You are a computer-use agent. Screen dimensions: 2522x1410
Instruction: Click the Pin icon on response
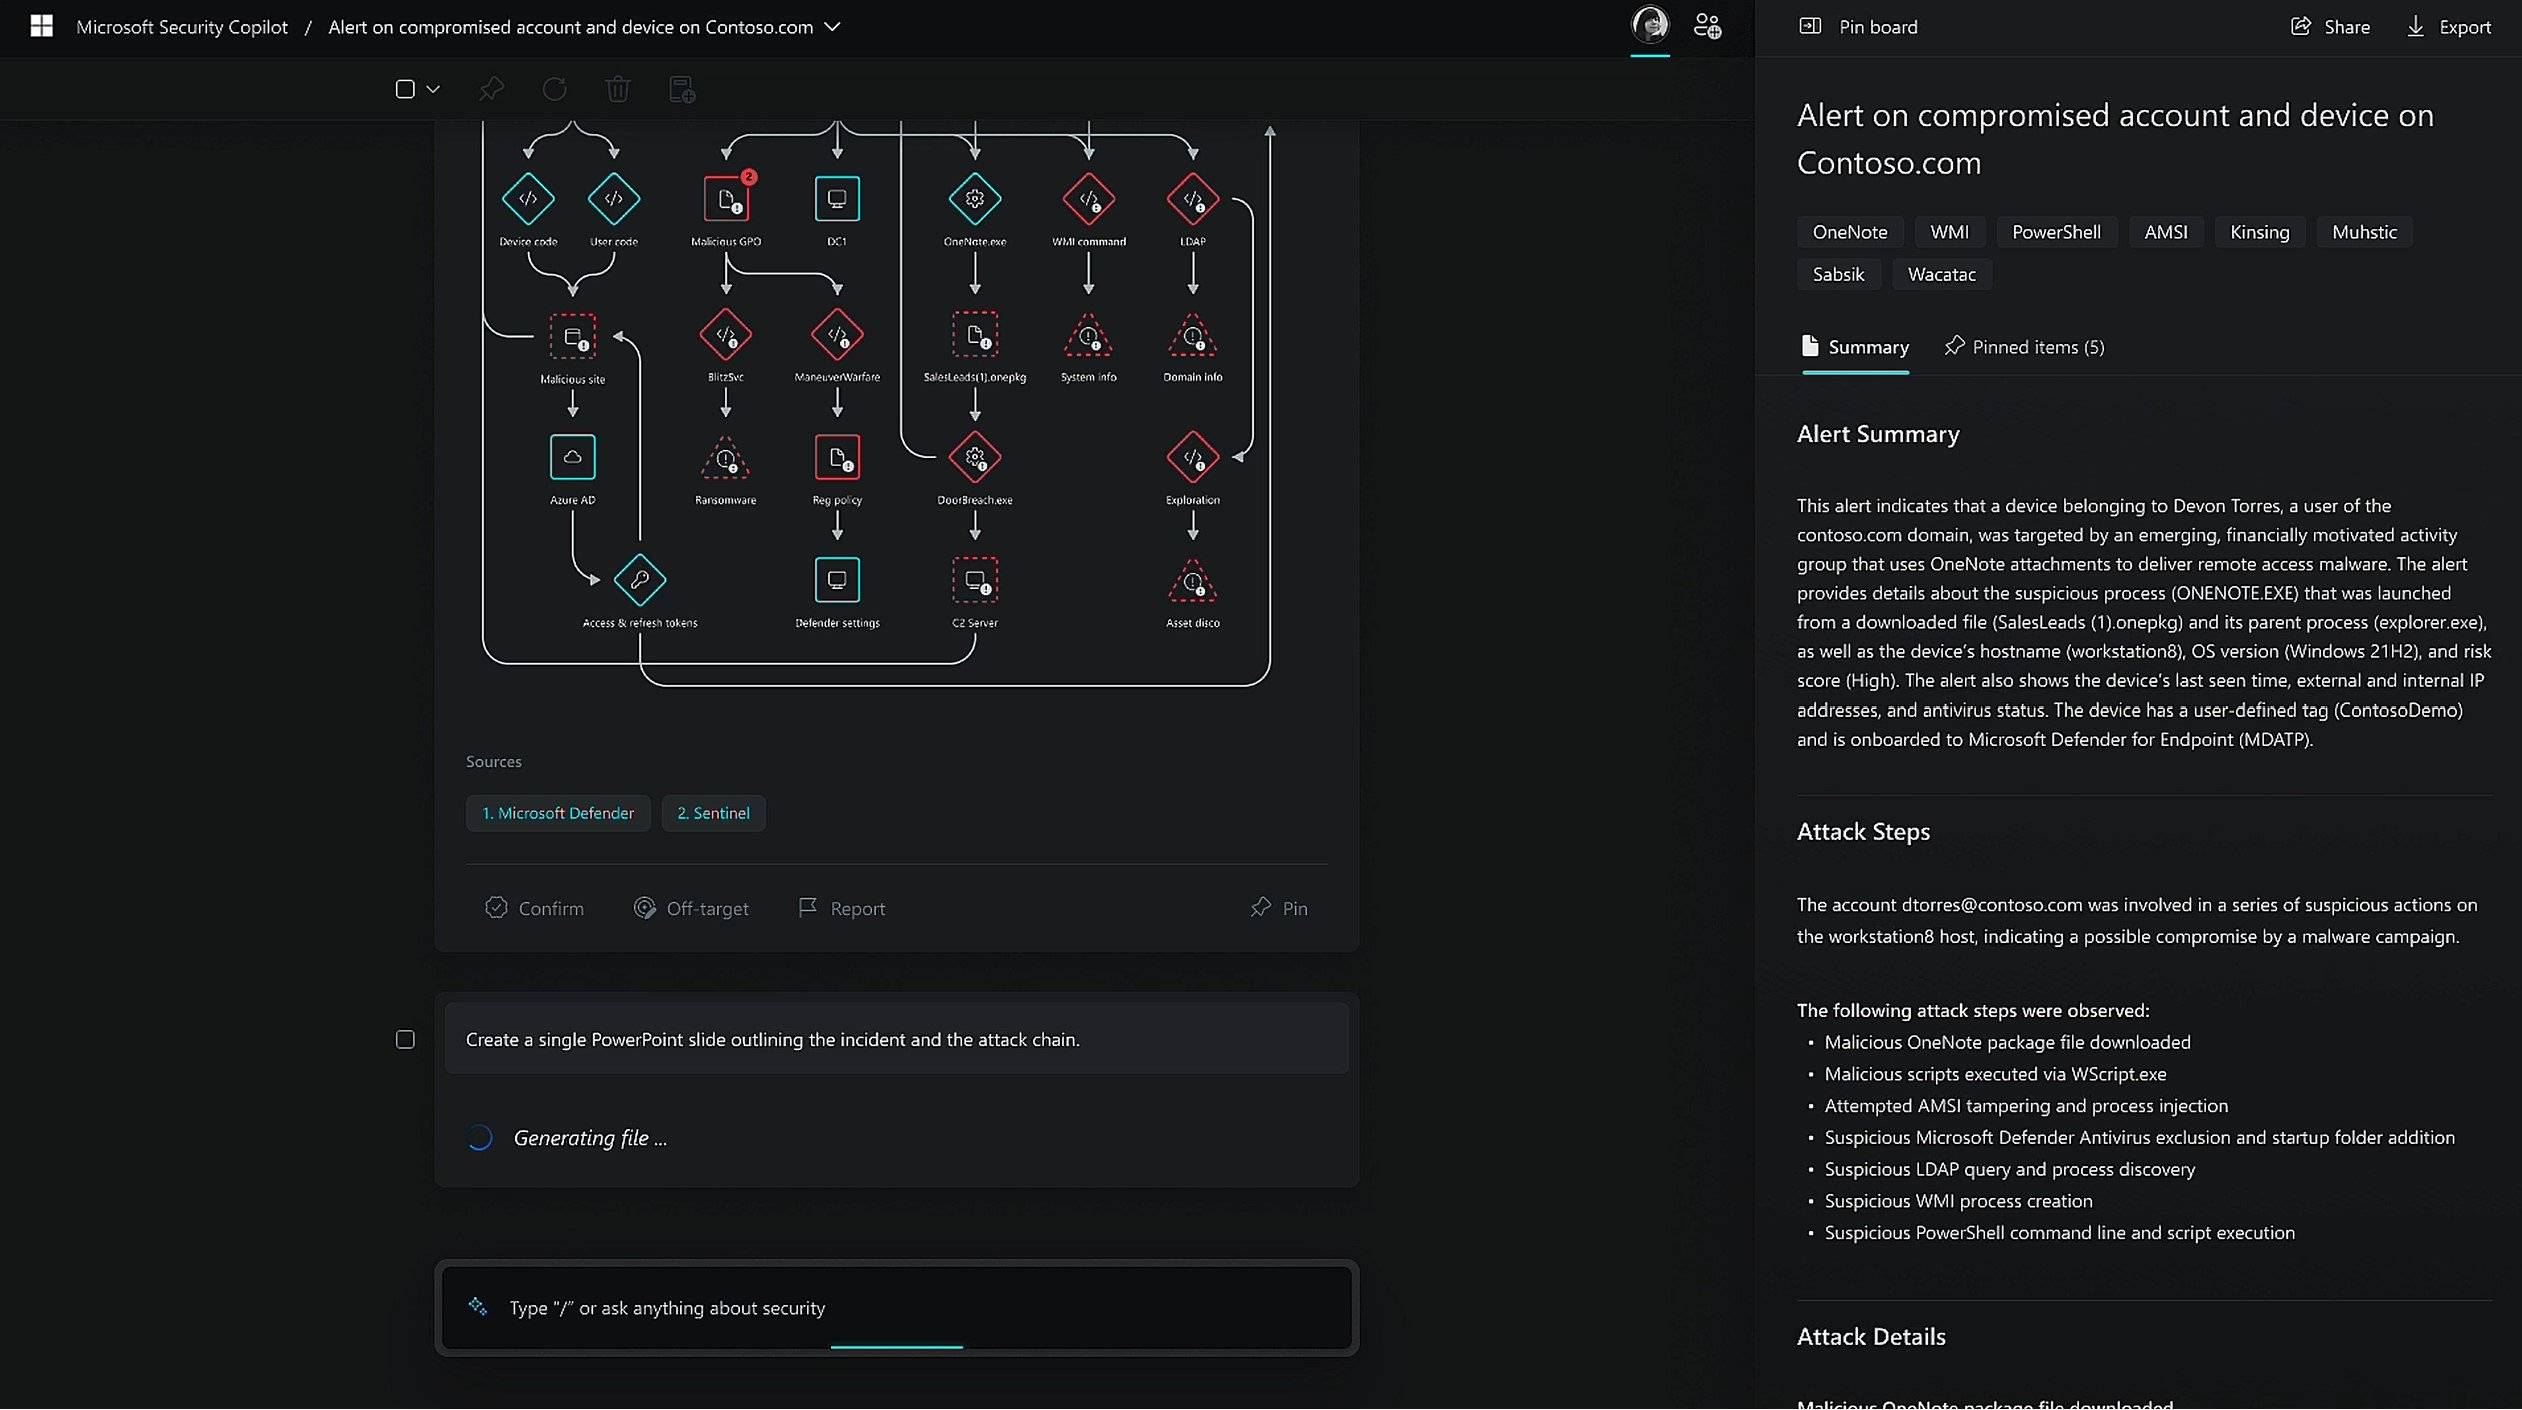[x=1259, y=906]
